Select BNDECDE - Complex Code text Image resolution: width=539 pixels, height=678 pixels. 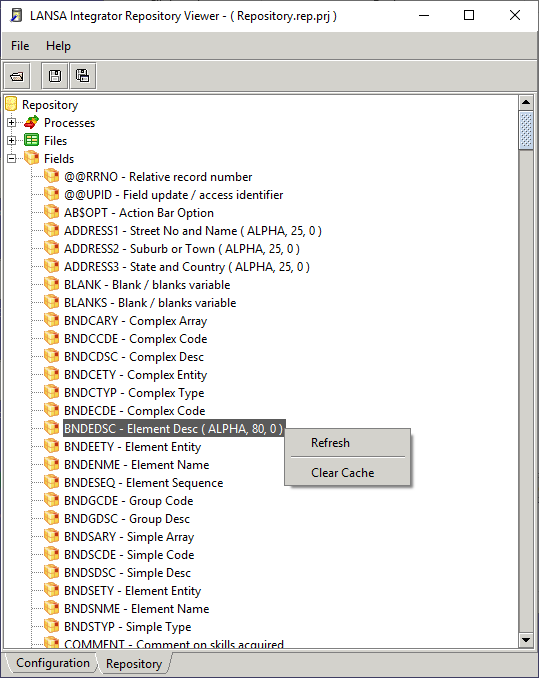pyautogui.click(x=134, y=411)
